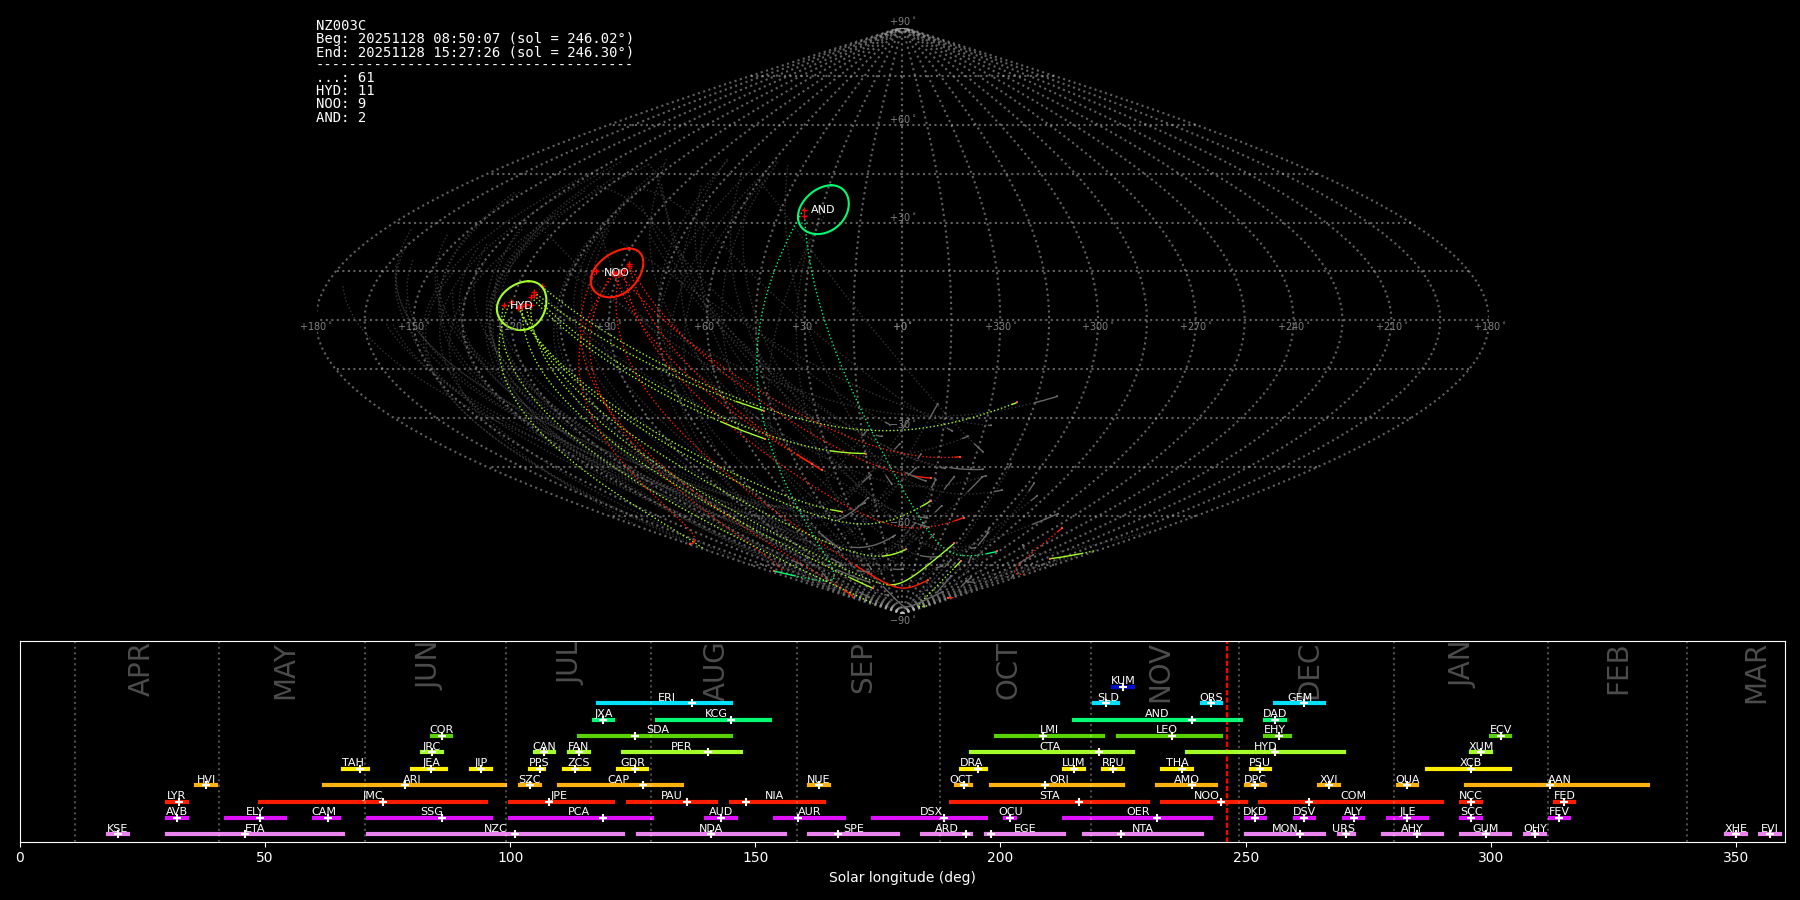Click the 'End: 20251128 15:27:26' line
The image size is (1800, 900).
(x=475, y=52)
